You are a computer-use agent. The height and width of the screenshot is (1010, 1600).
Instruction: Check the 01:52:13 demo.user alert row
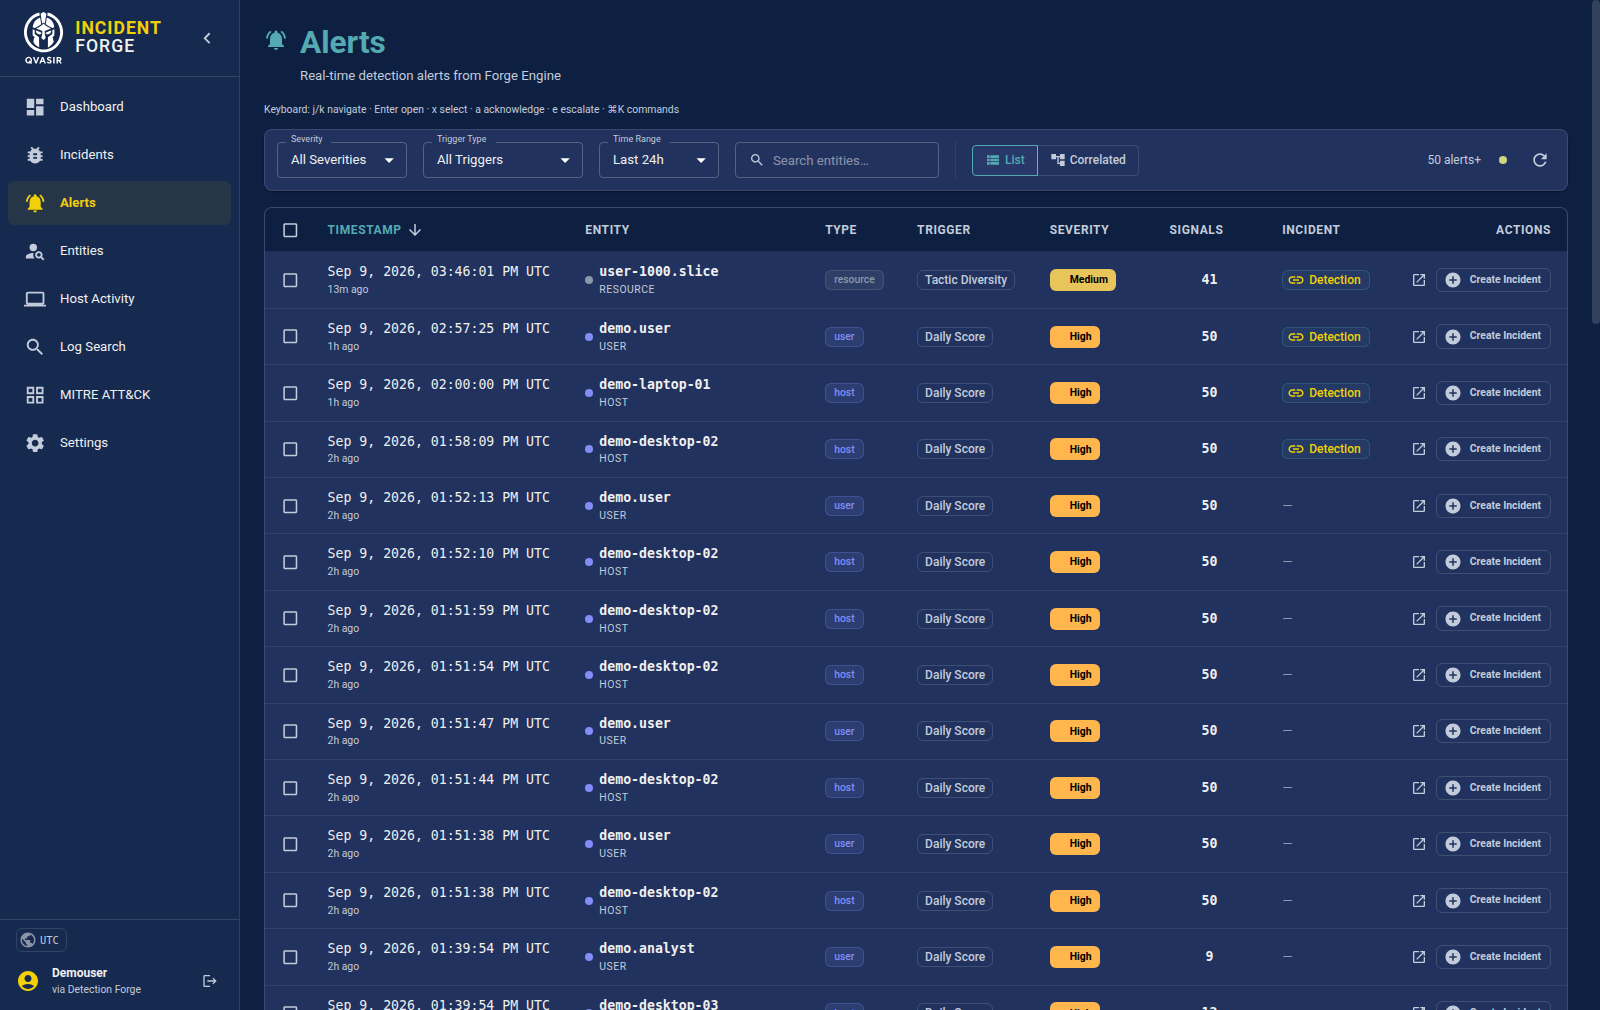[290, 506]
